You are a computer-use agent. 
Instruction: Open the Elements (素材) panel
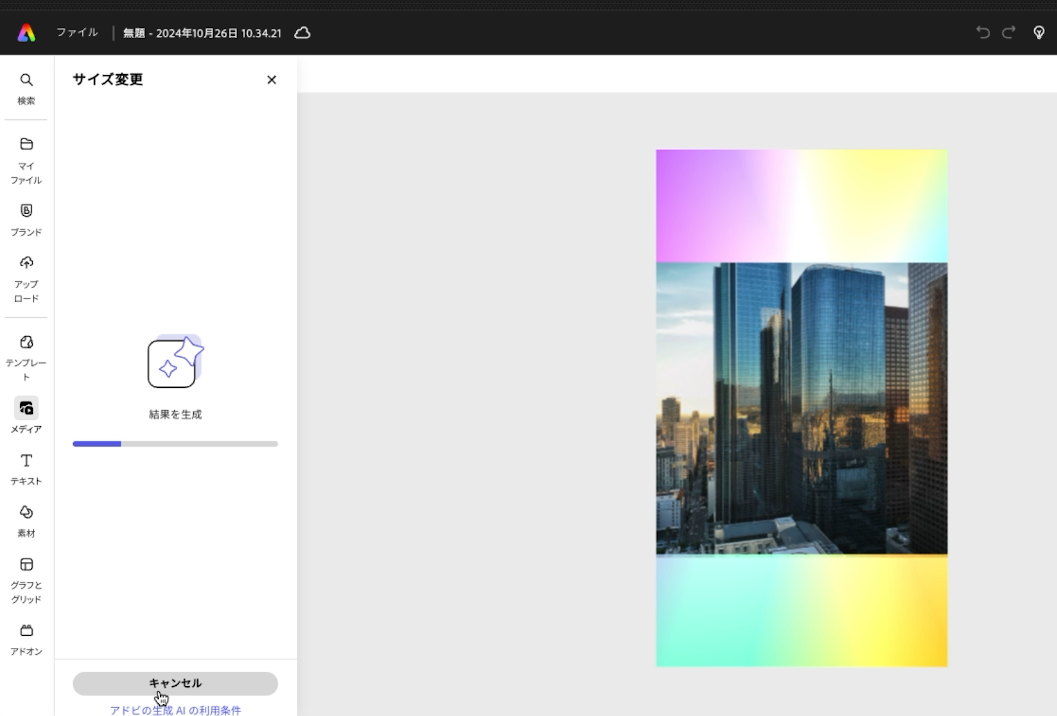tap(26, 520)
